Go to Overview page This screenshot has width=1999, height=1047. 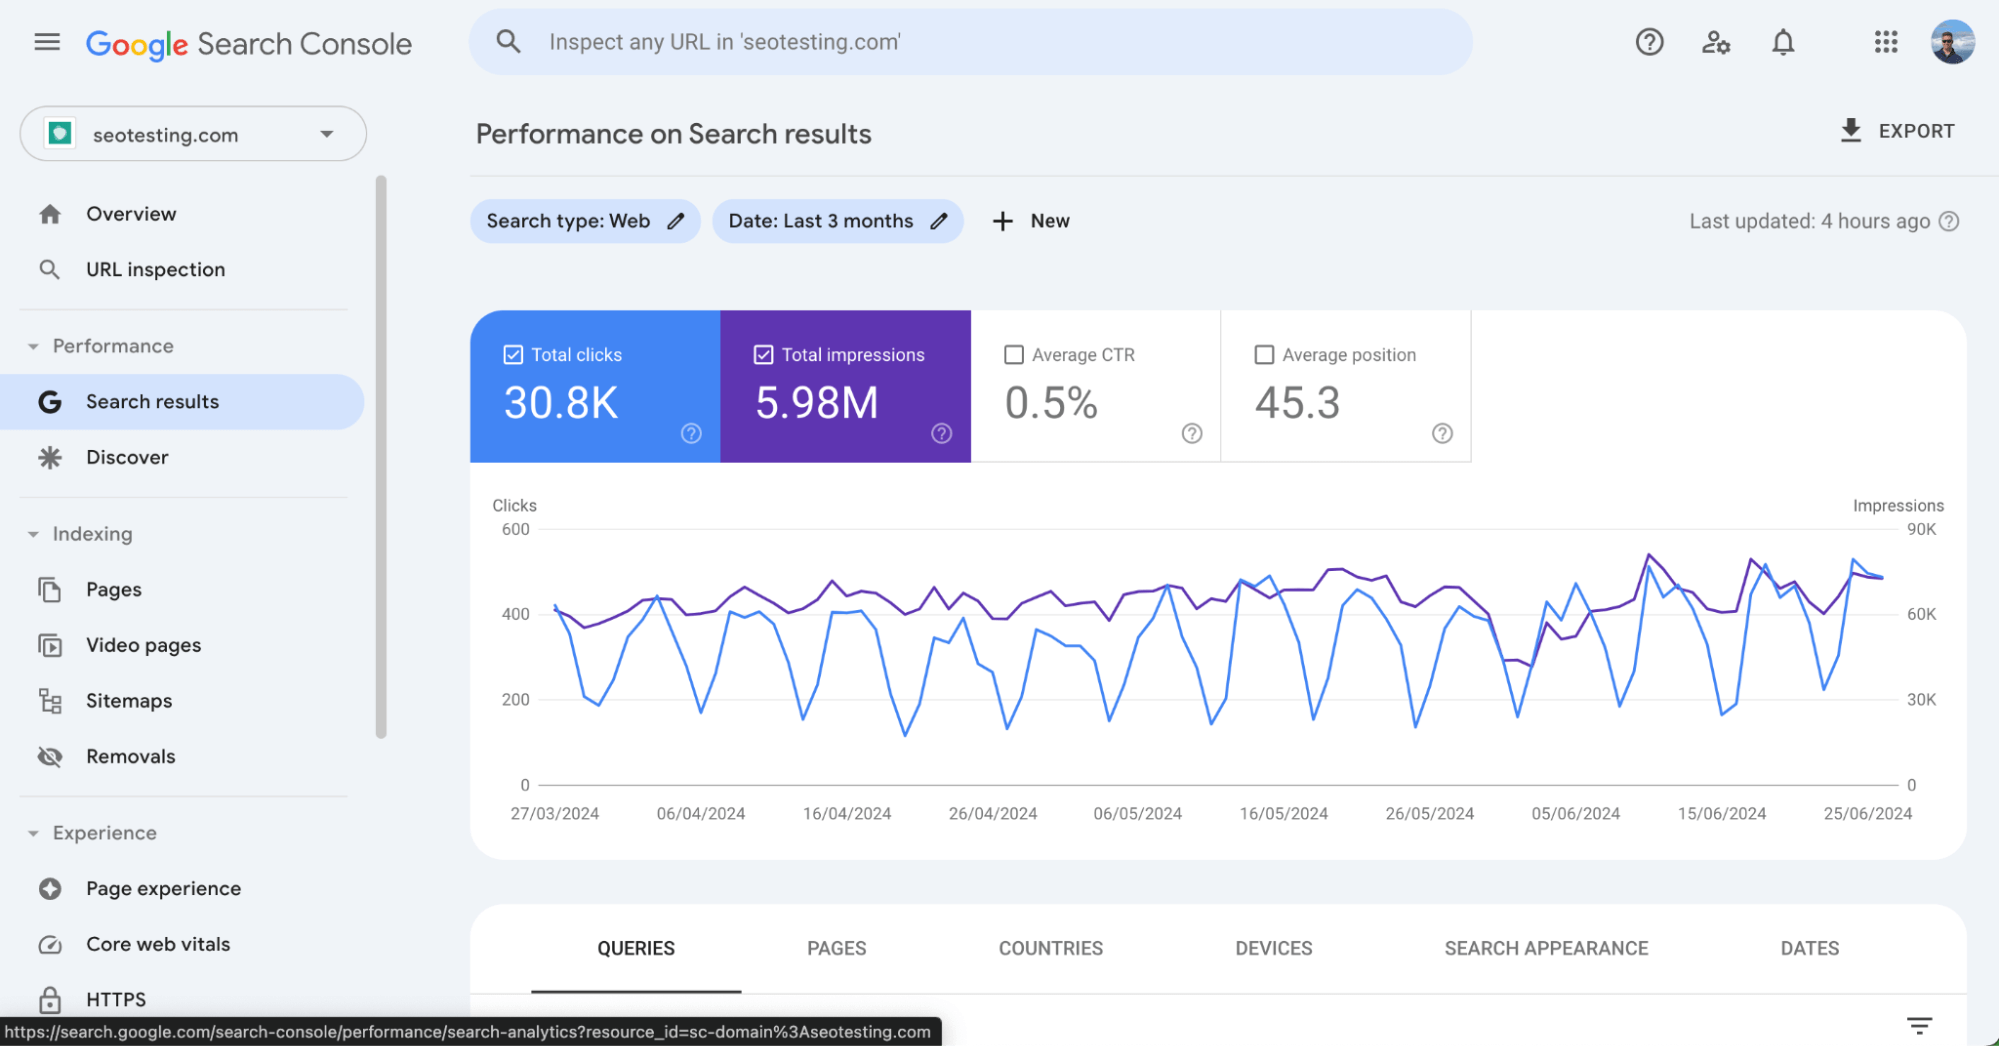click(x=182, y=214)
